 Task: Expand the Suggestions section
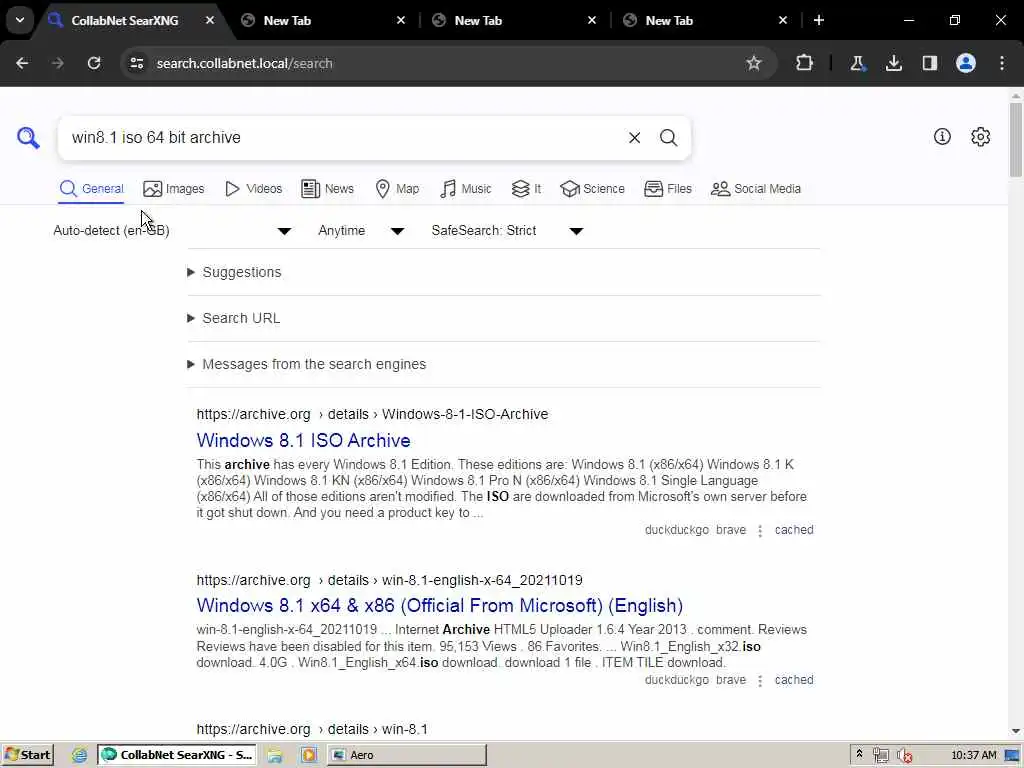(x=234, y=272)
